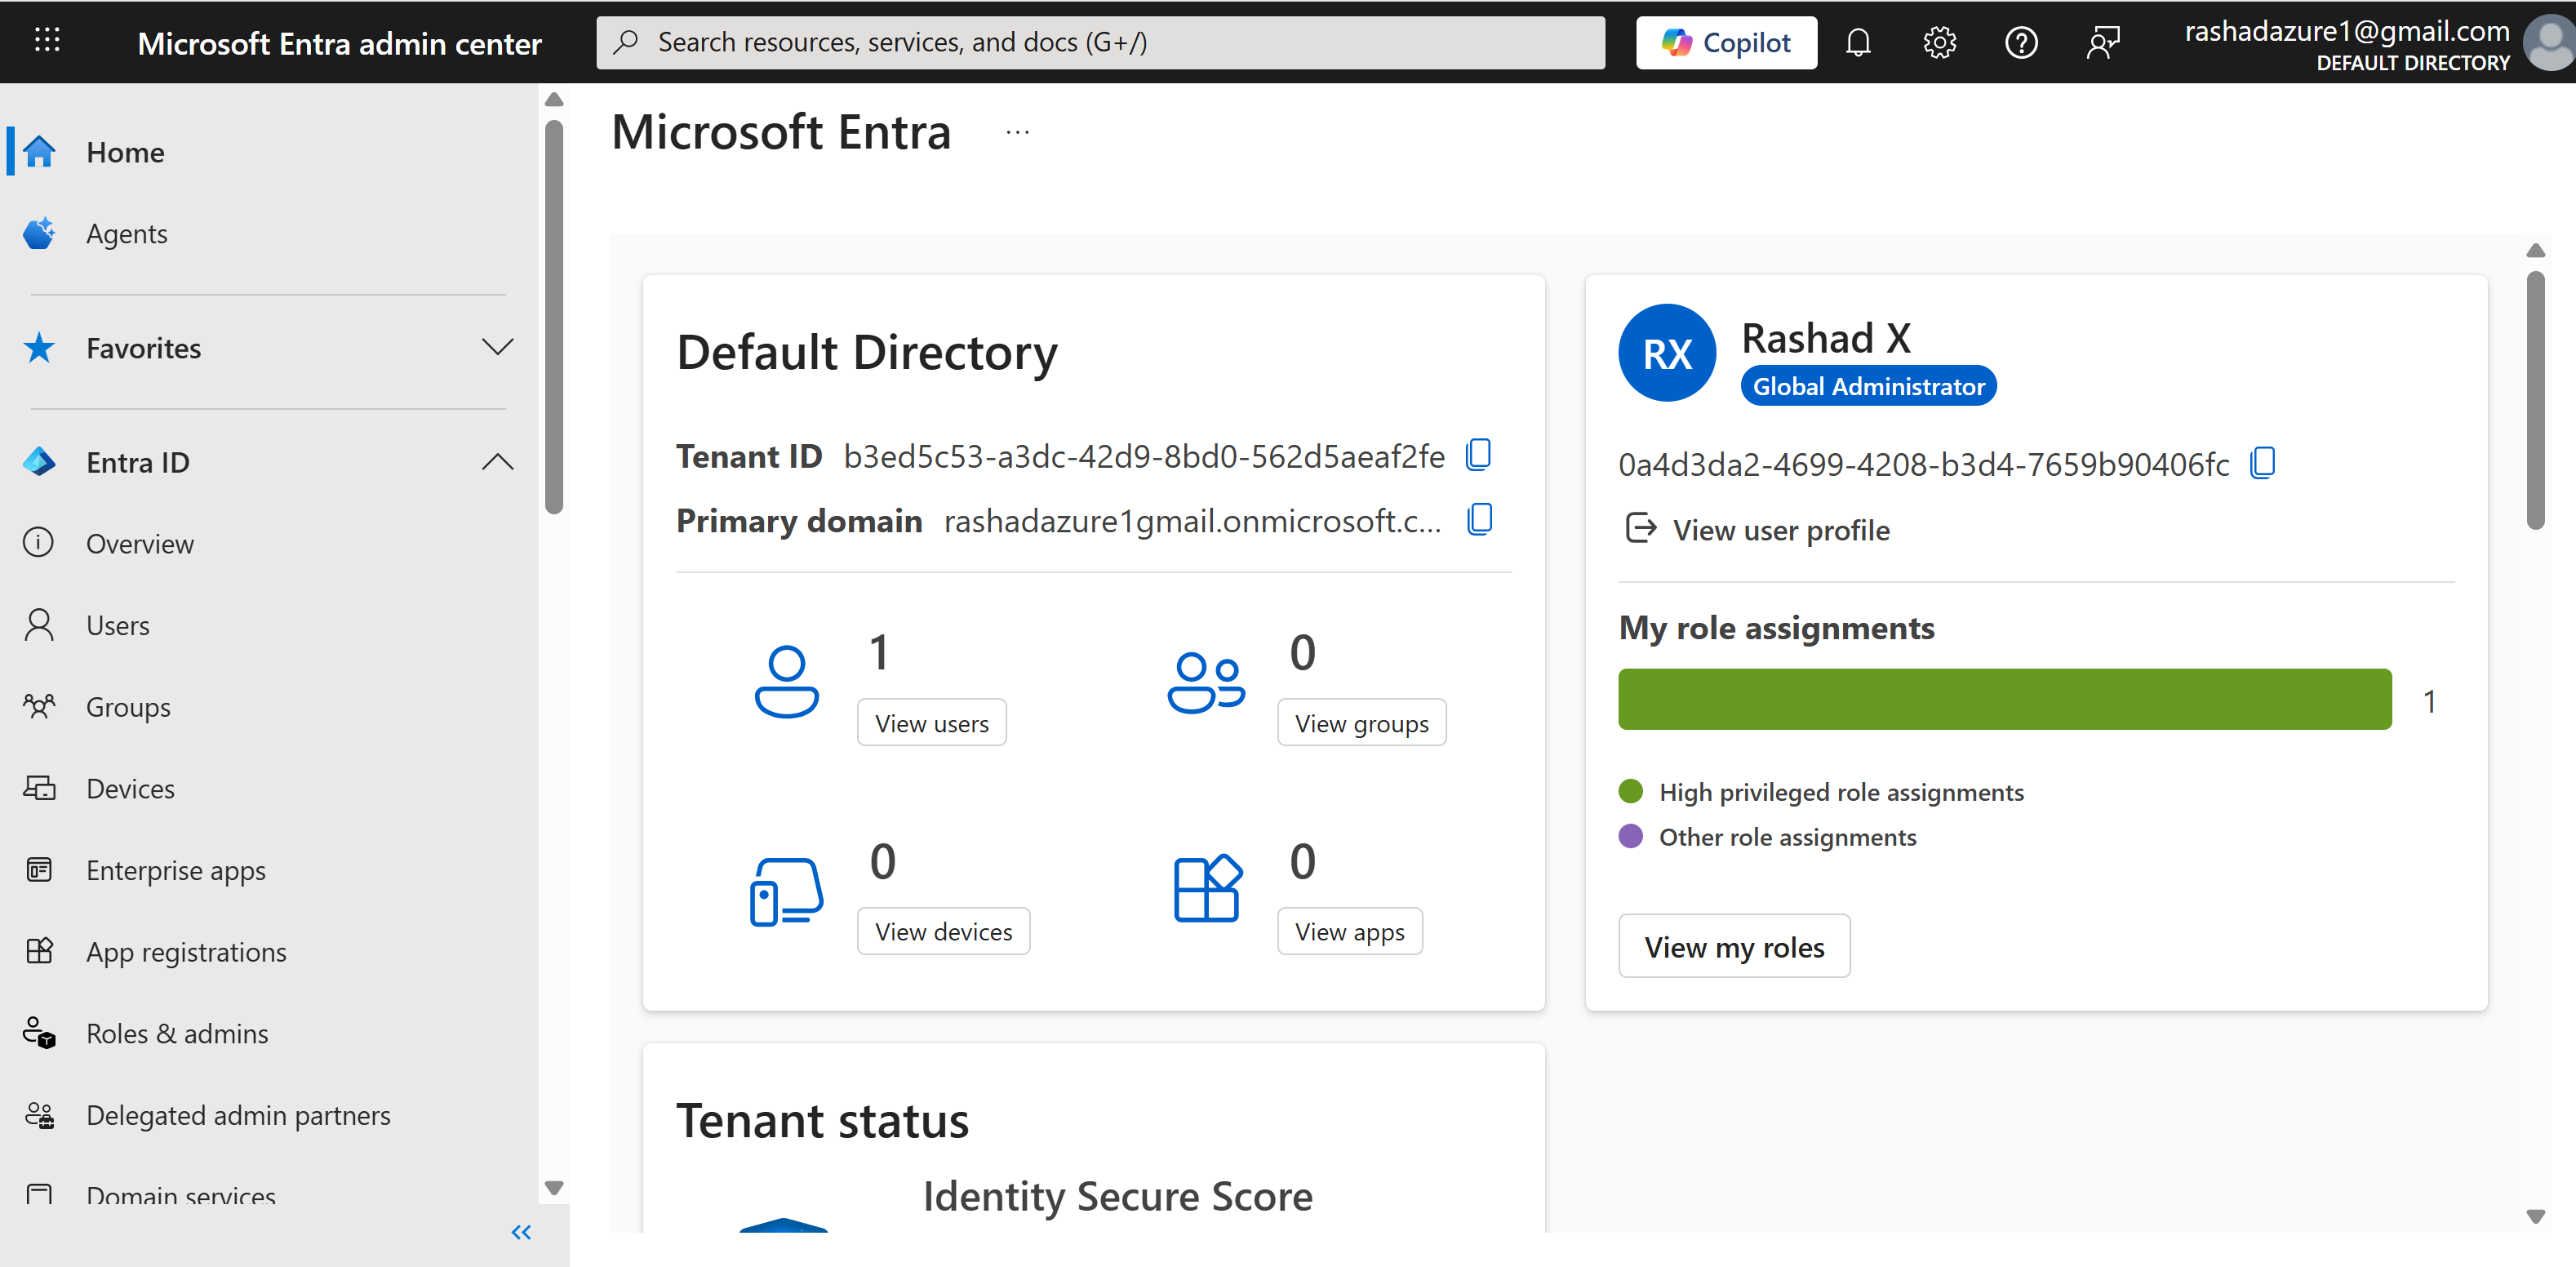Open View user profile link
The height and width of the screenshot is (1267, 2576).
pos(1780,529)
